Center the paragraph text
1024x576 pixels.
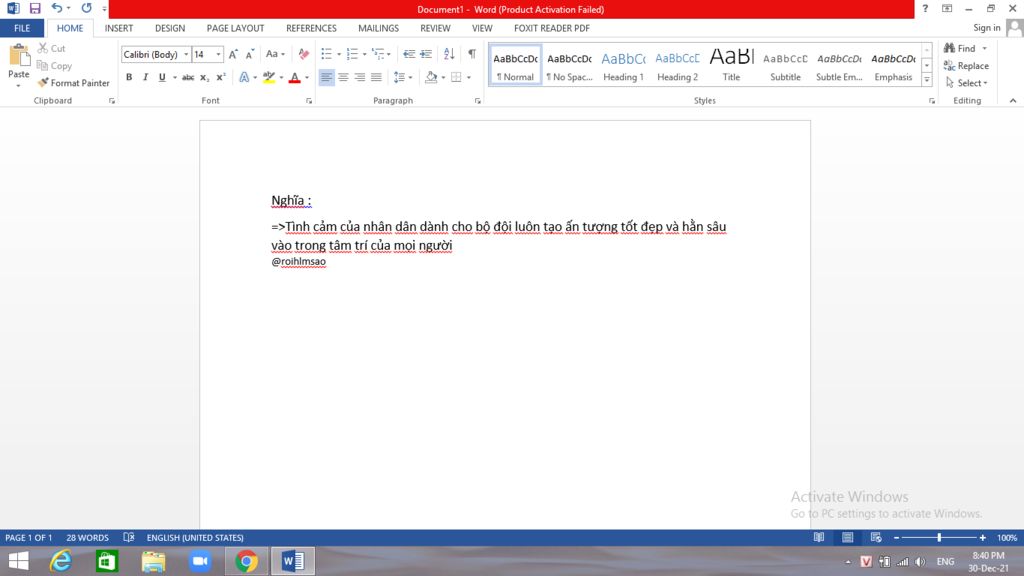coord(343,77)
